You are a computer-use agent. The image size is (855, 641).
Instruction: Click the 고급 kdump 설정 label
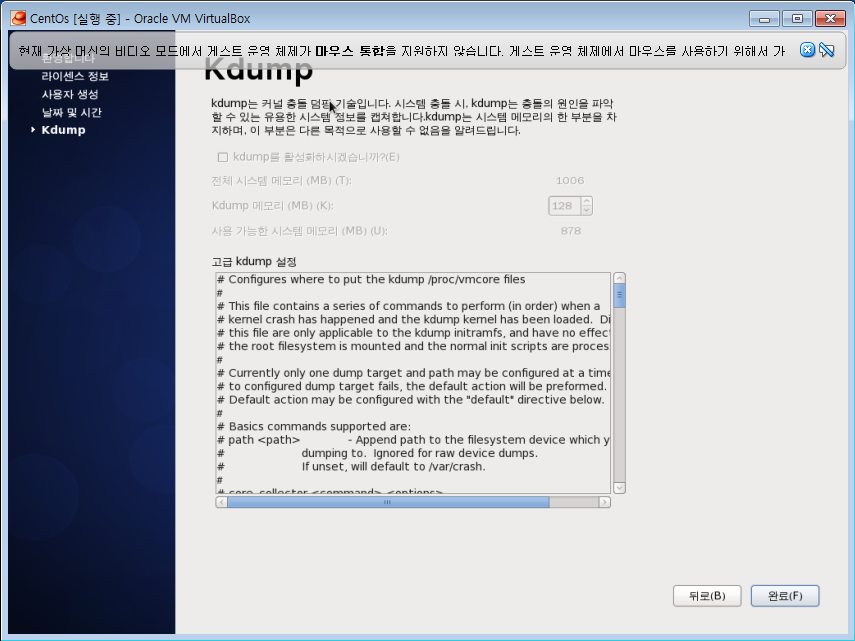254,262
